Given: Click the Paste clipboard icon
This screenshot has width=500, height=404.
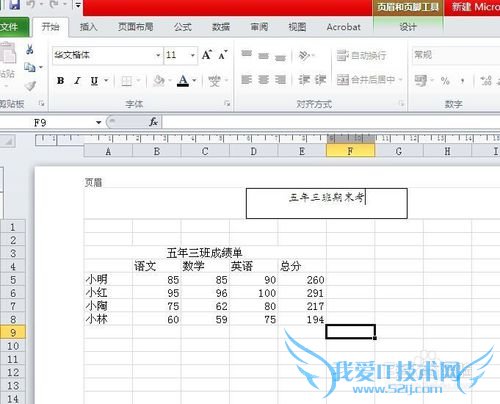Looking at the screenshot, I should point(7,53).
